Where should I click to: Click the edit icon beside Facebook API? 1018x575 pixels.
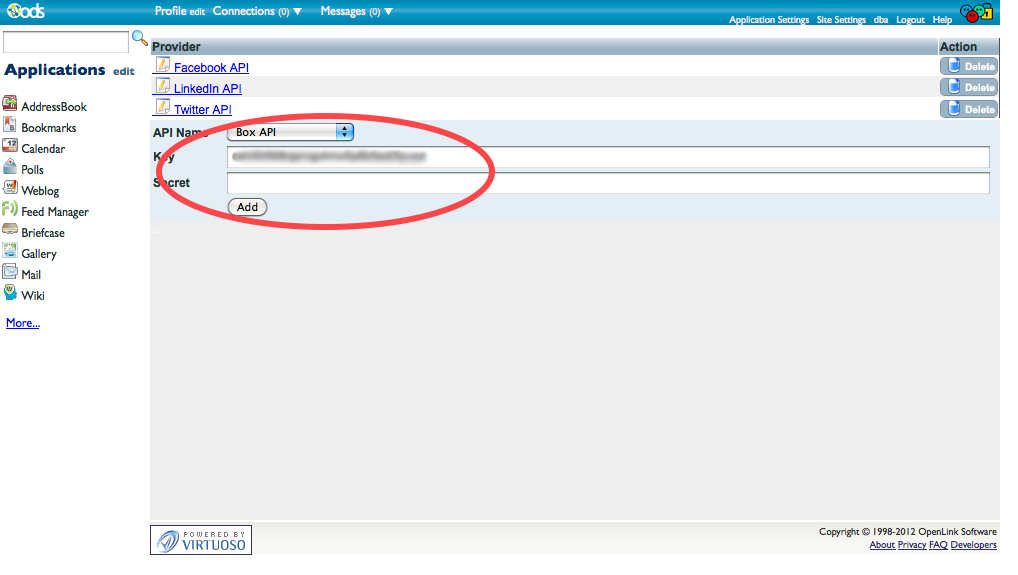(x=162, y=65)
